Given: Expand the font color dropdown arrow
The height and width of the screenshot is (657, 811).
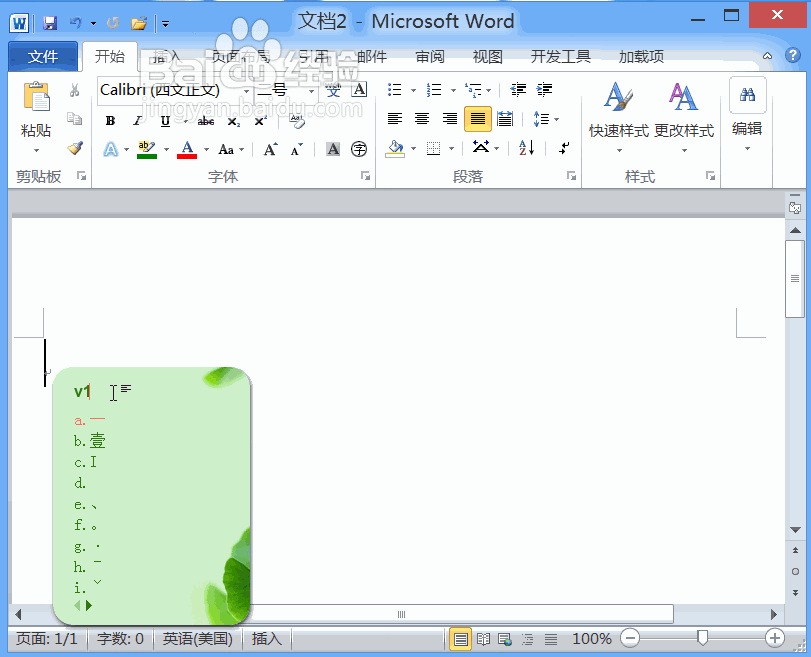Looking at the screenshot, I should point(206,148).
